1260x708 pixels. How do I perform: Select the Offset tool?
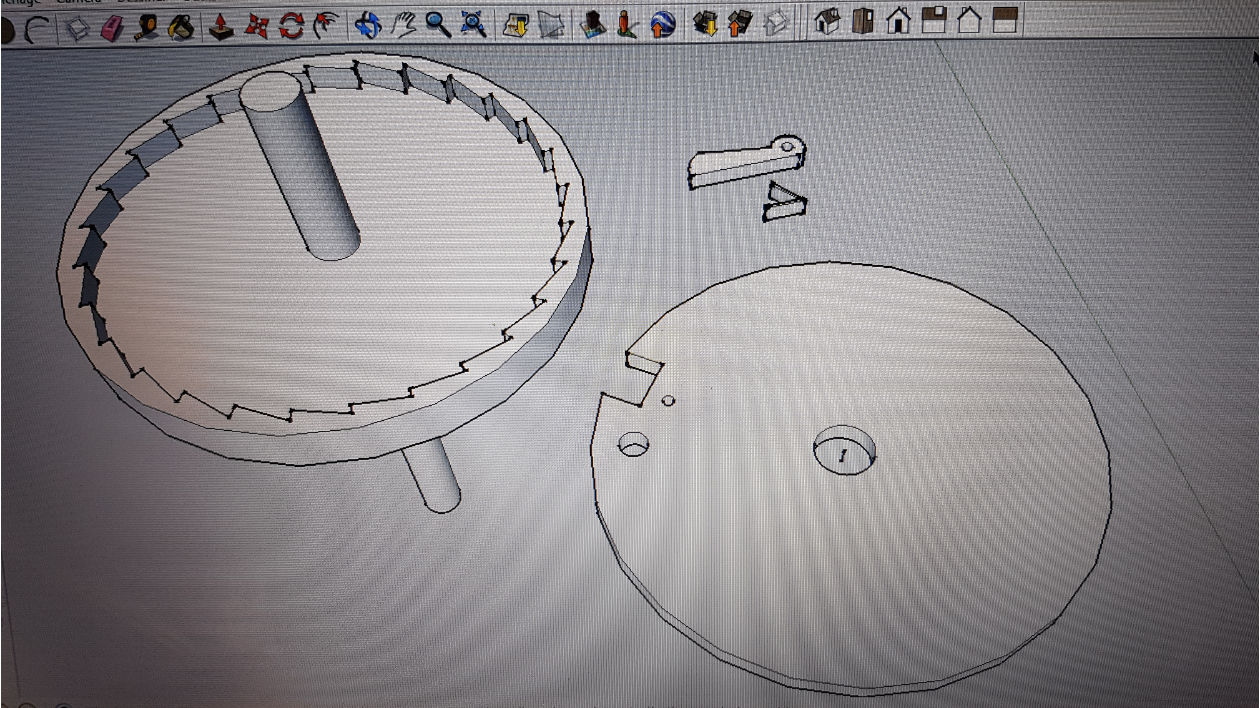click(x=326, y=25)
